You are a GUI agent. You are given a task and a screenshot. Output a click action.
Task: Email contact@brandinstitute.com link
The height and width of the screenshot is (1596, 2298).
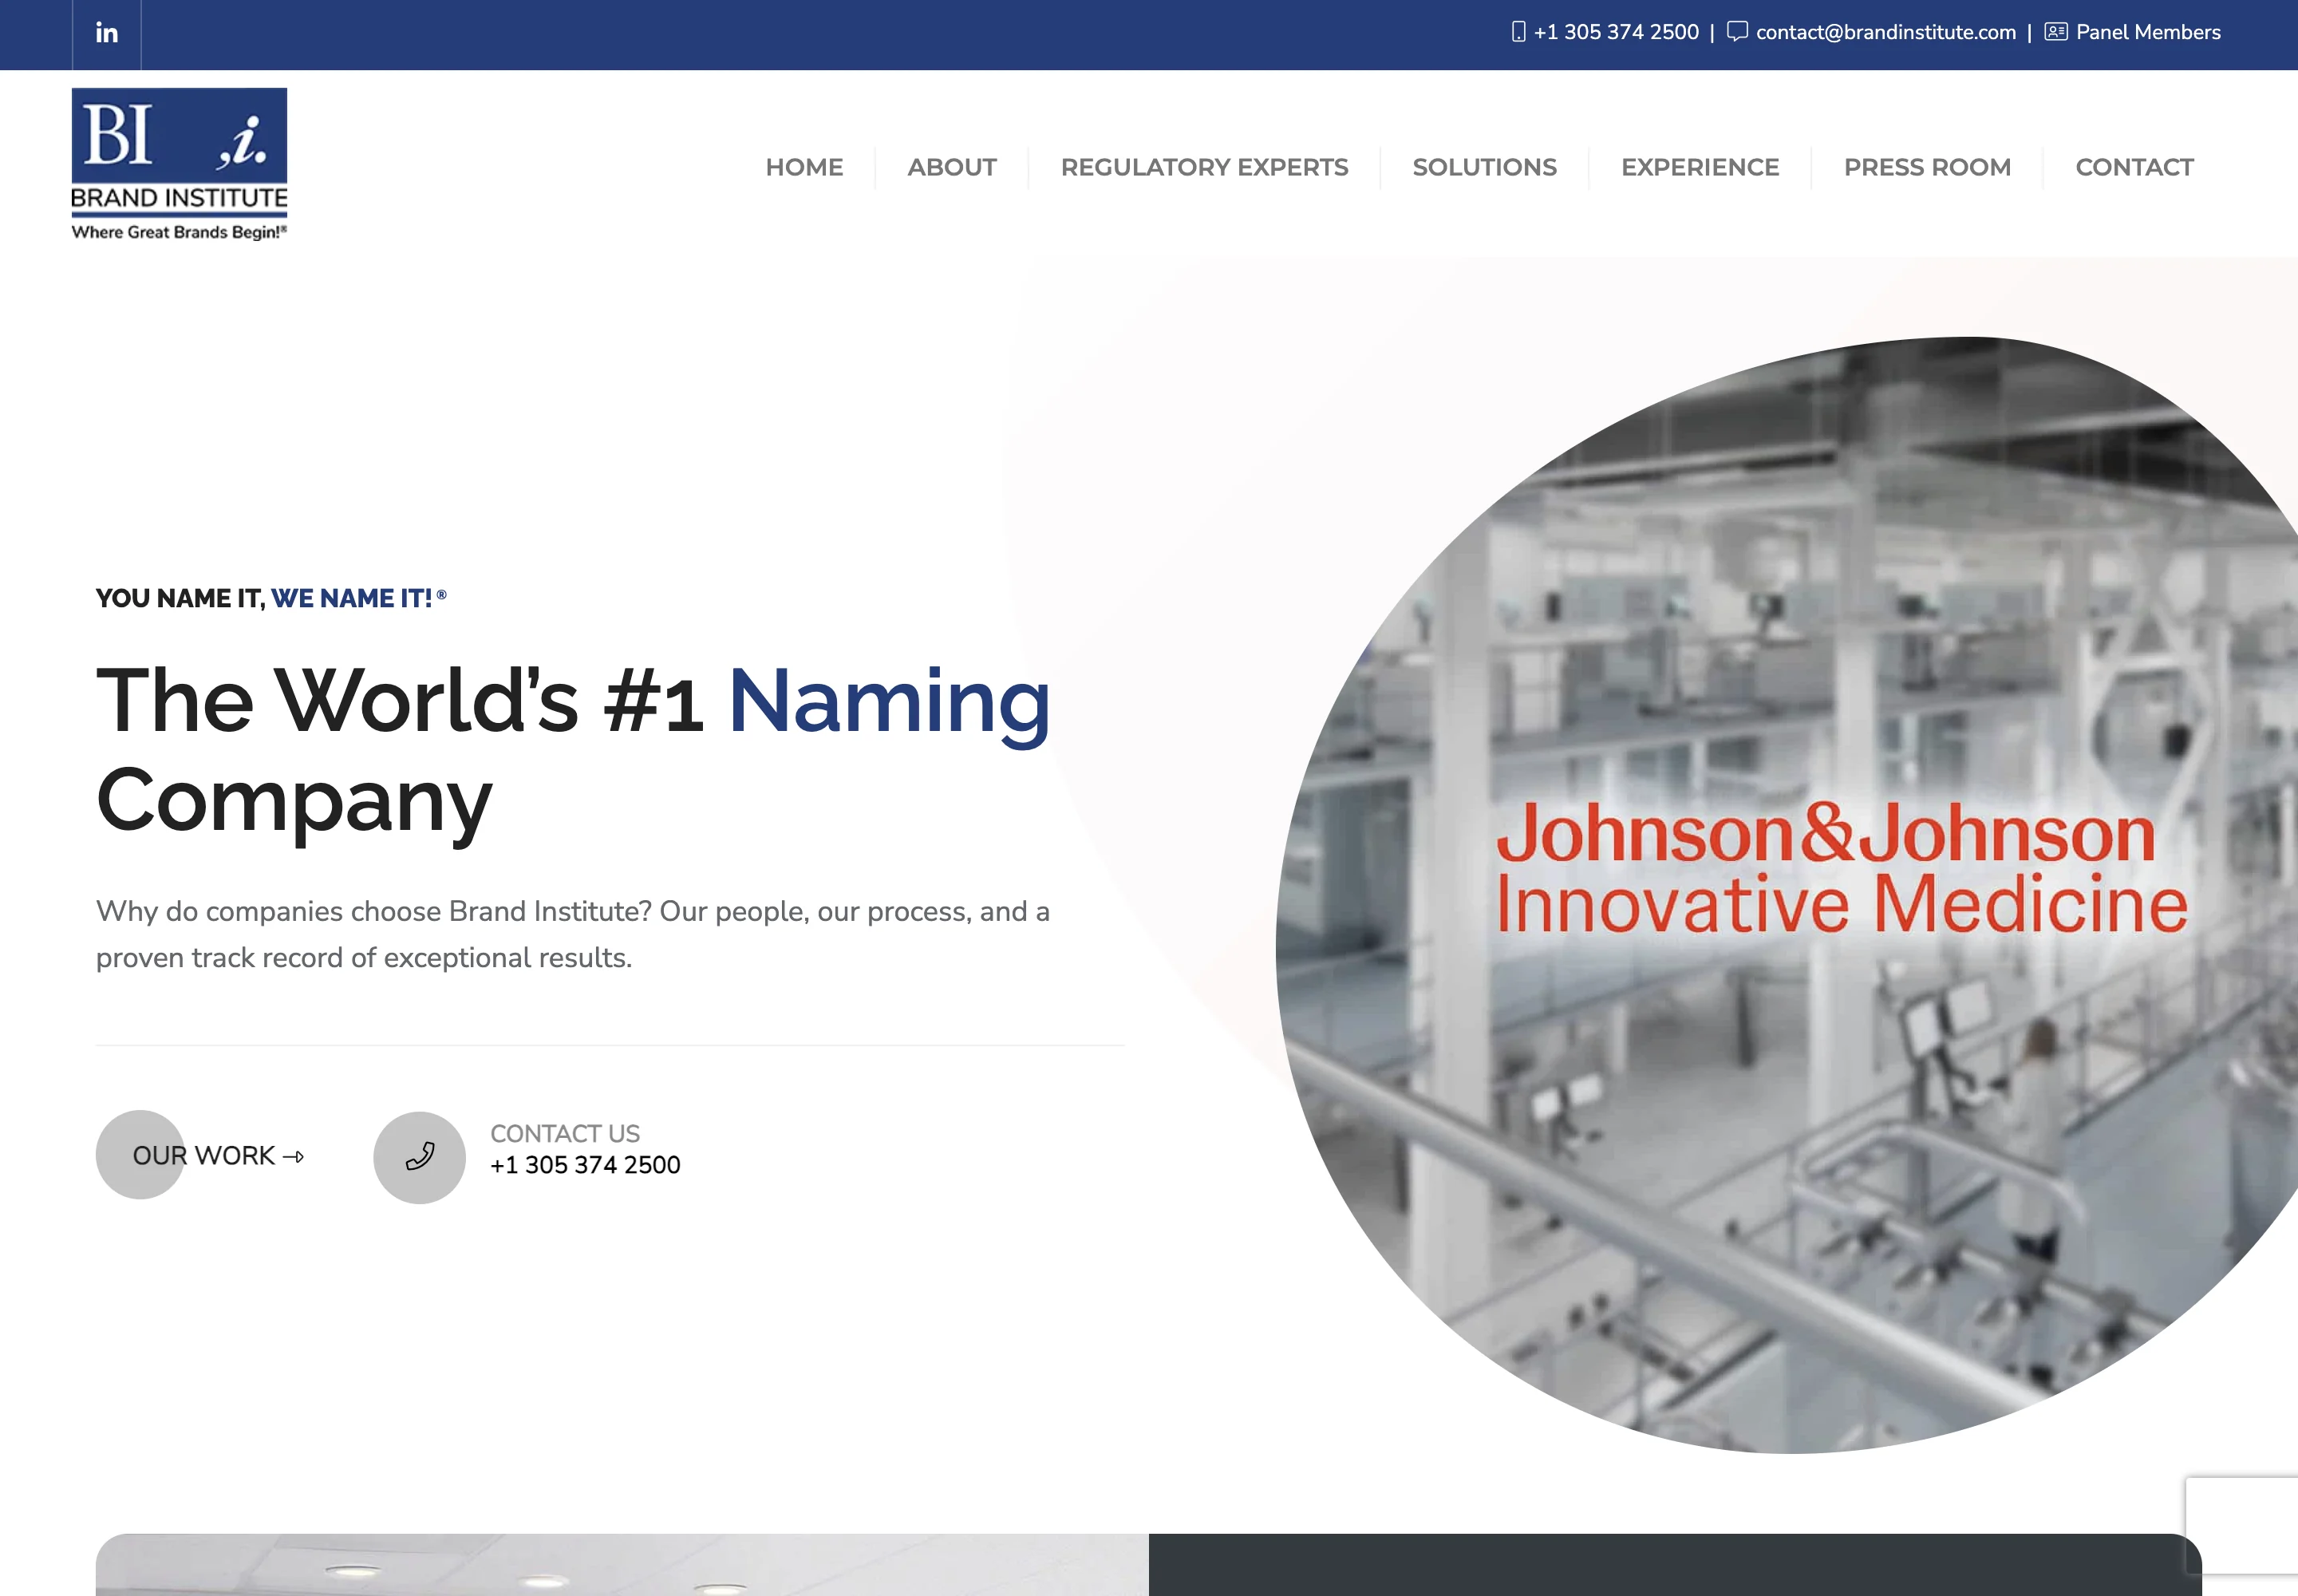pyautogui.click(x=1885, y=32)
